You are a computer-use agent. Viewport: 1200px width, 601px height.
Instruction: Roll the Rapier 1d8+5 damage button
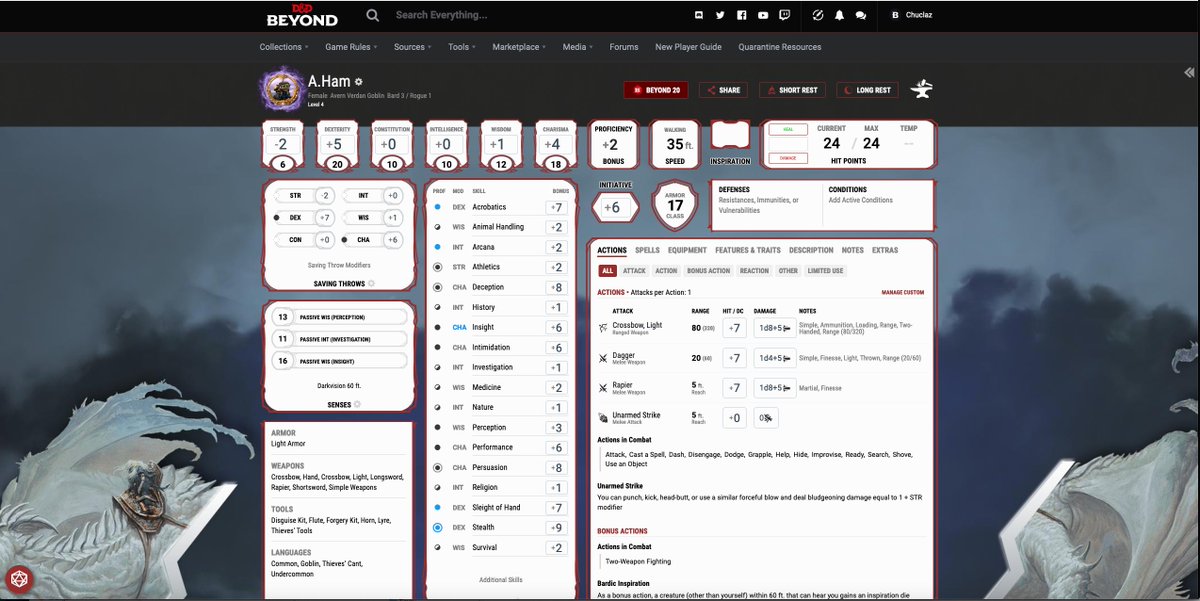776,387
